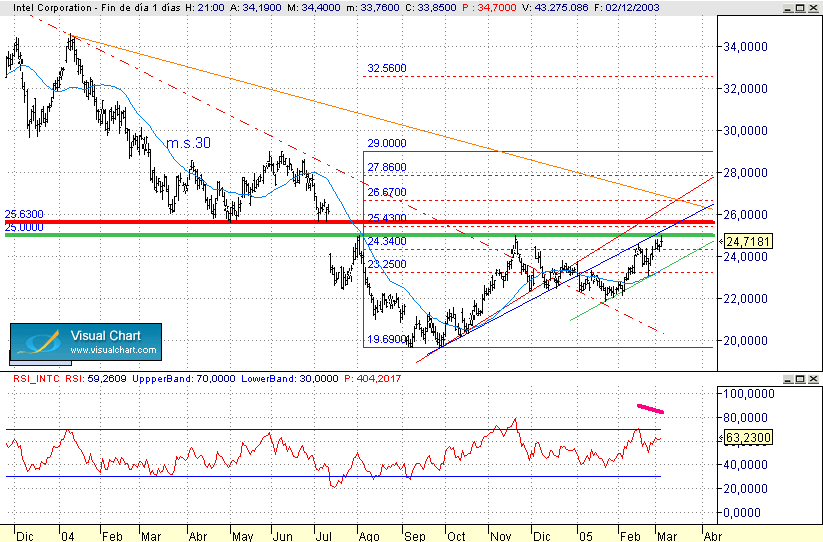Select the thick green horizontal line

click(x=359, y=235)
